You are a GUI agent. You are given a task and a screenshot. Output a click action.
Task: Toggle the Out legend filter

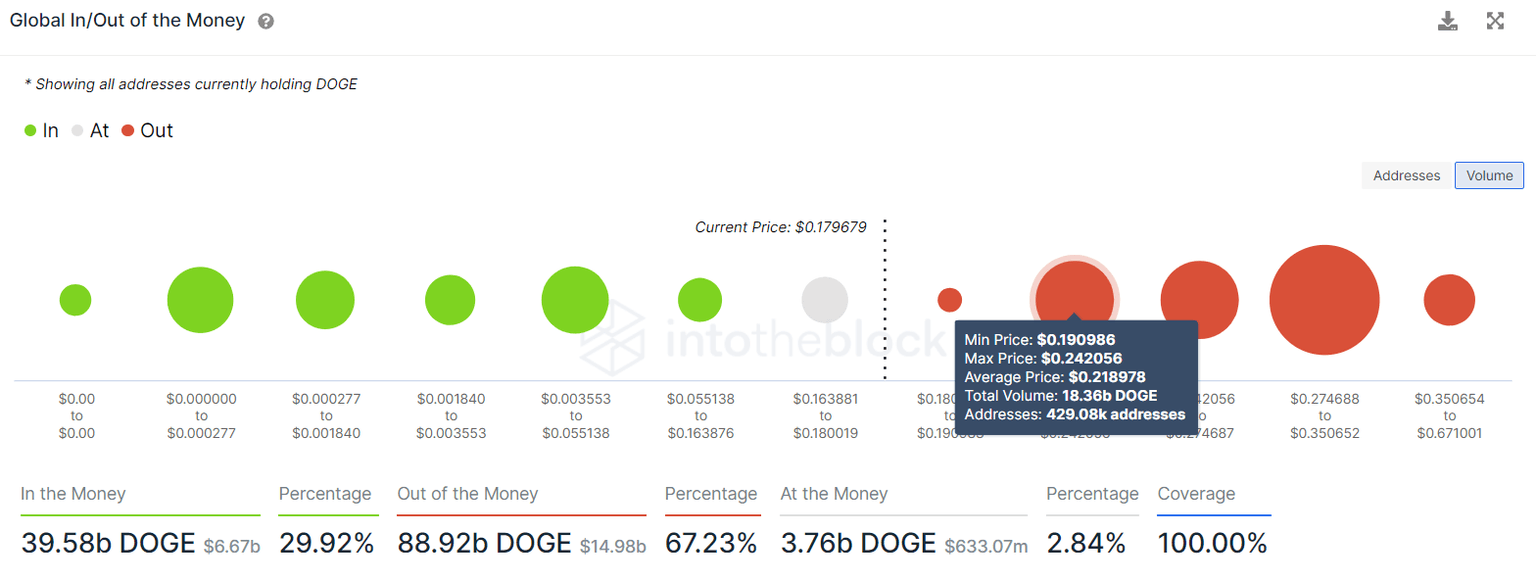pyautogui.click(x=147, y=130)
